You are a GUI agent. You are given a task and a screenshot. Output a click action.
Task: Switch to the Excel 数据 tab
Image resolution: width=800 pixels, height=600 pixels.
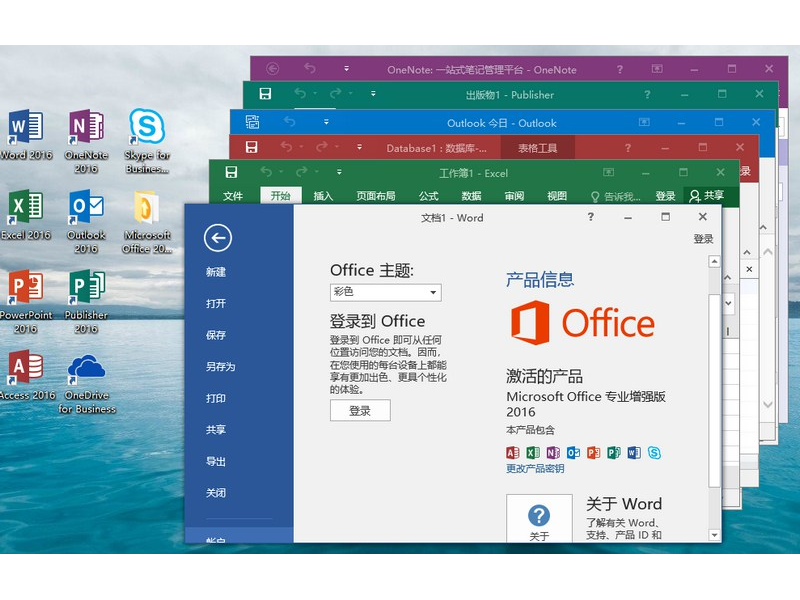[x=471, y=196]
